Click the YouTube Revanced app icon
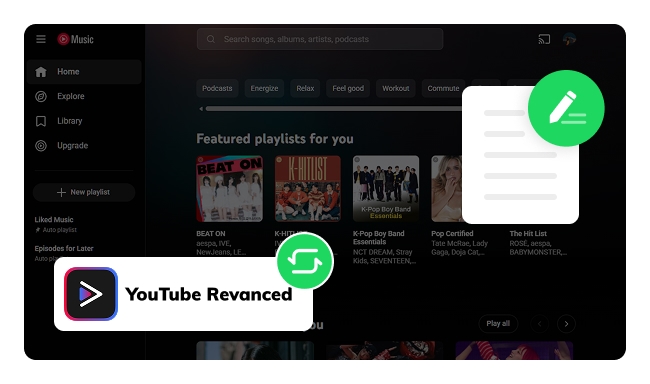 point(91,294)
